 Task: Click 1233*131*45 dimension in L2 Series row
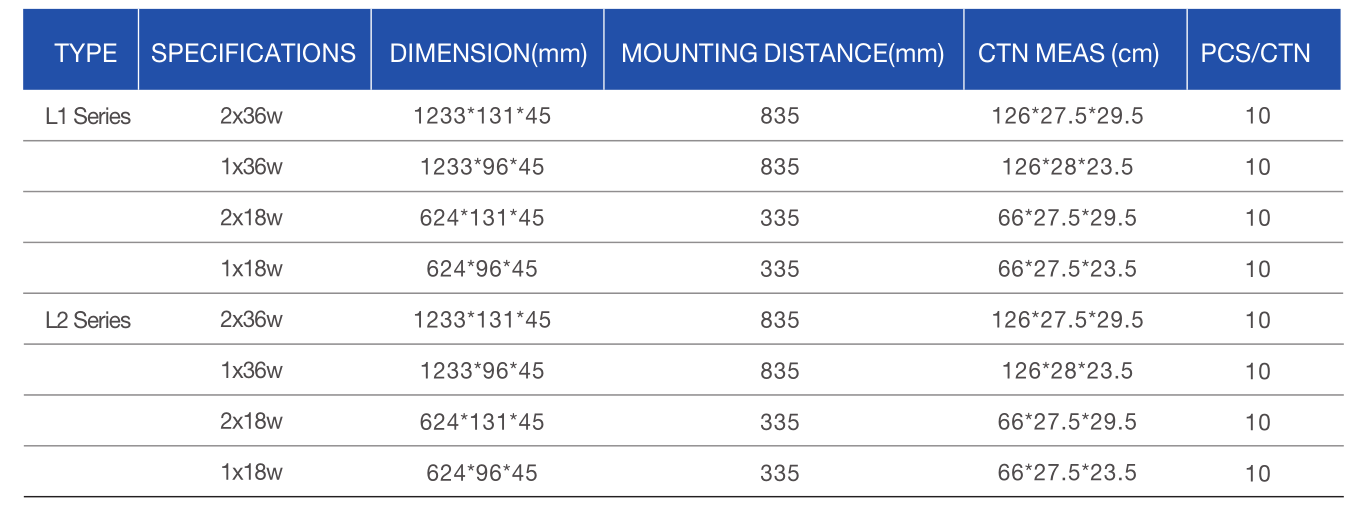pyautogui.click(x=482, y=320)
